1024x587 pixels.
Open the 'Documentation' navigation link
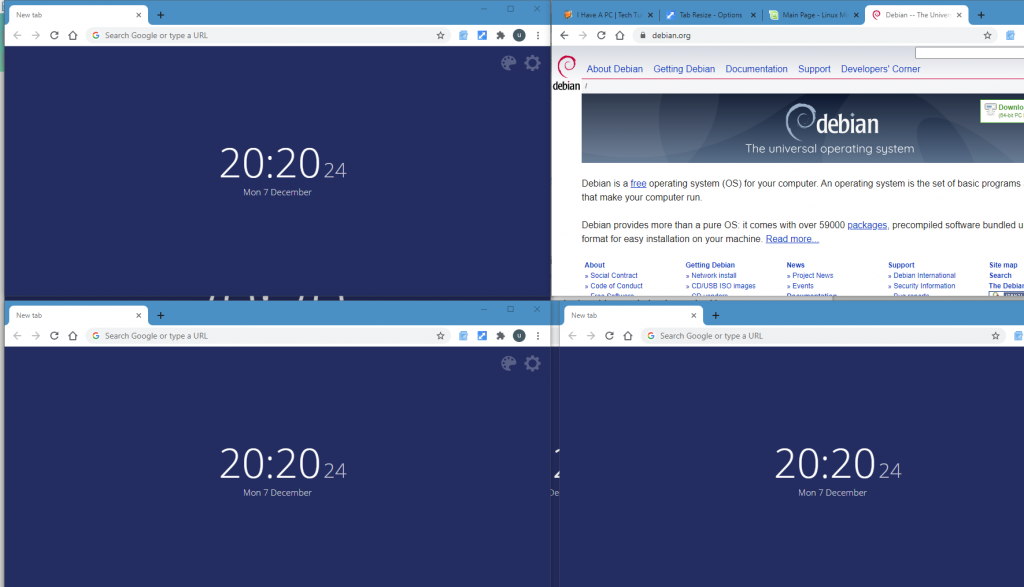point(756,69)
